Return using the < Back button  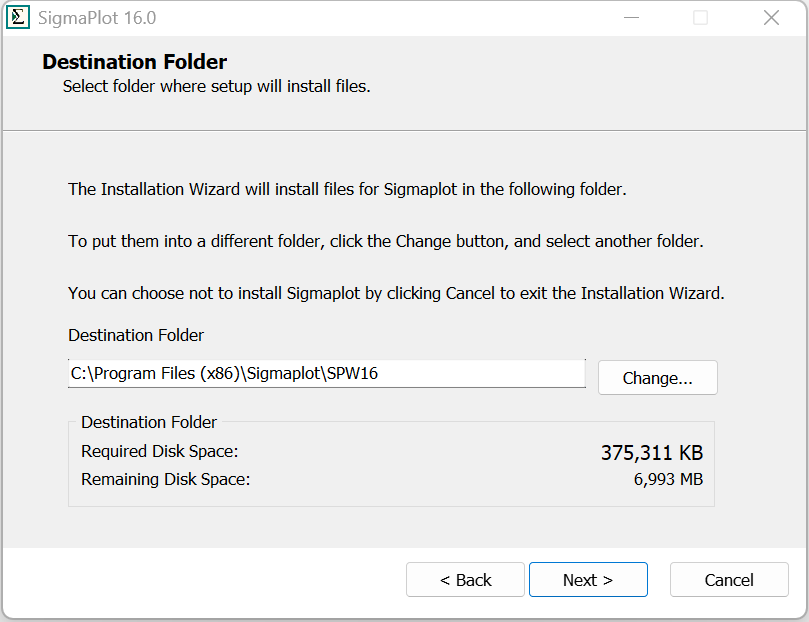pyautogui.click(x=465, y=580)
